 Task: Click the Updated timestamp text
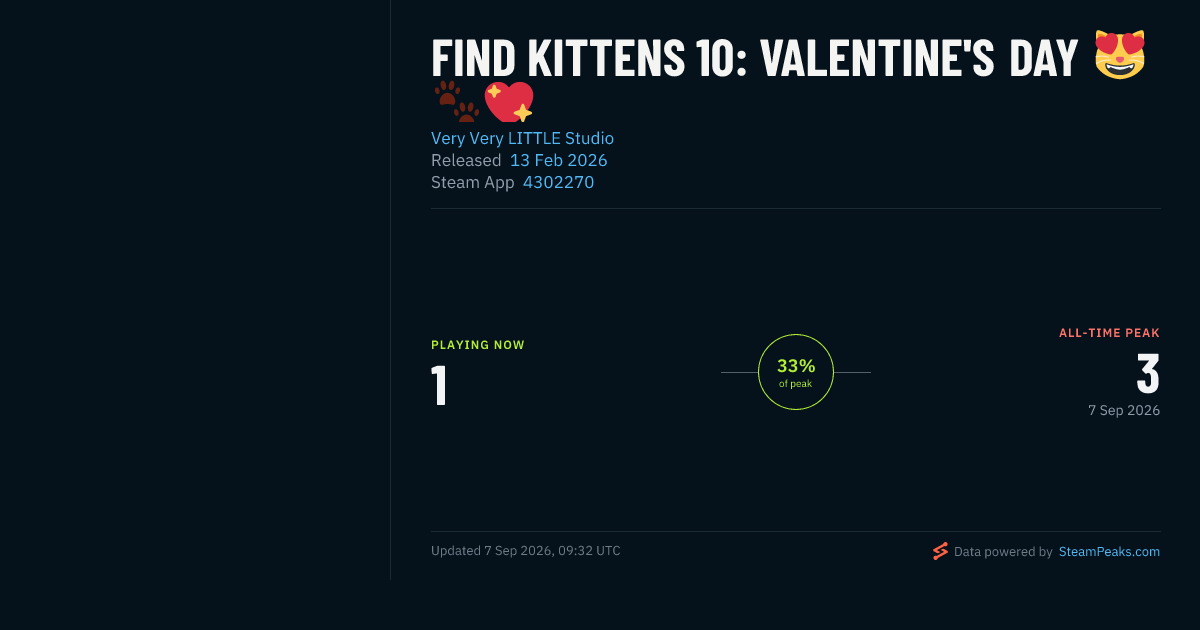tap(526, 551)
